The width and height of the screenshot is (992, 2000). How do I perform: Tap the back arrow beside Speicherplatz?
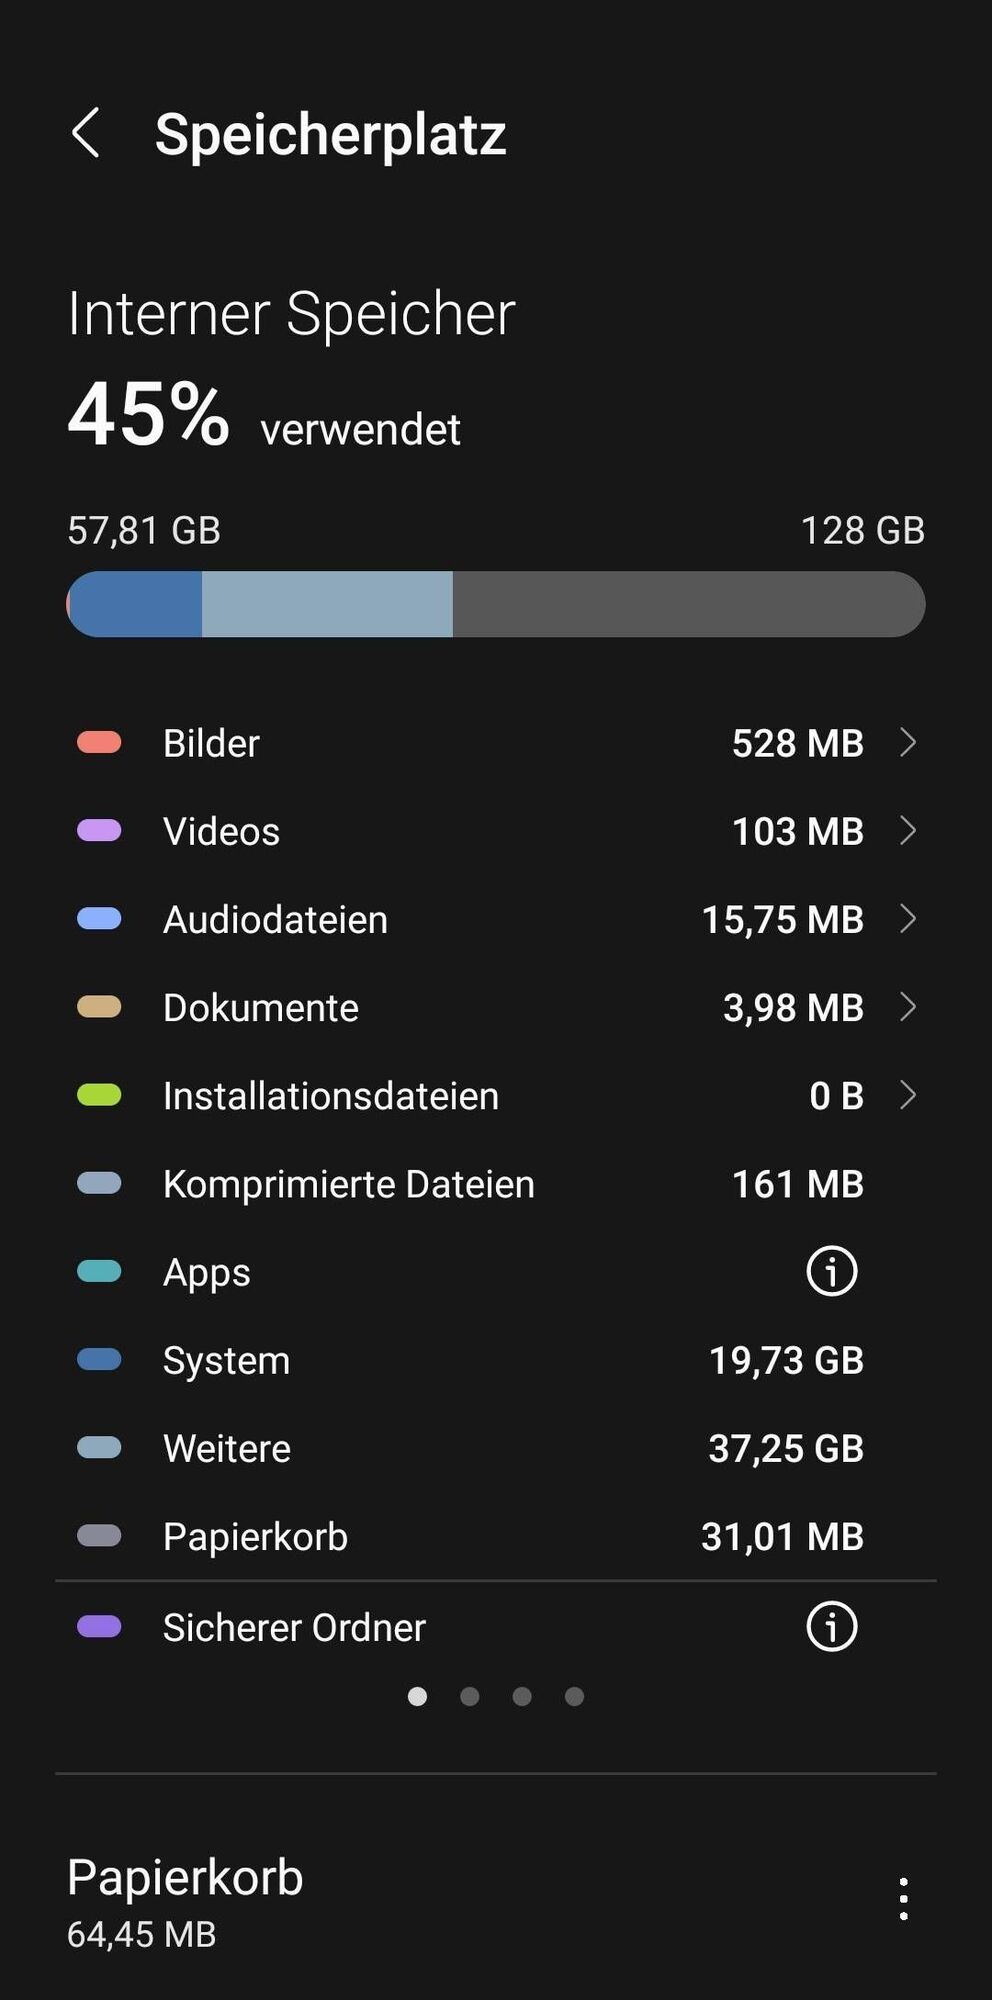86,133
